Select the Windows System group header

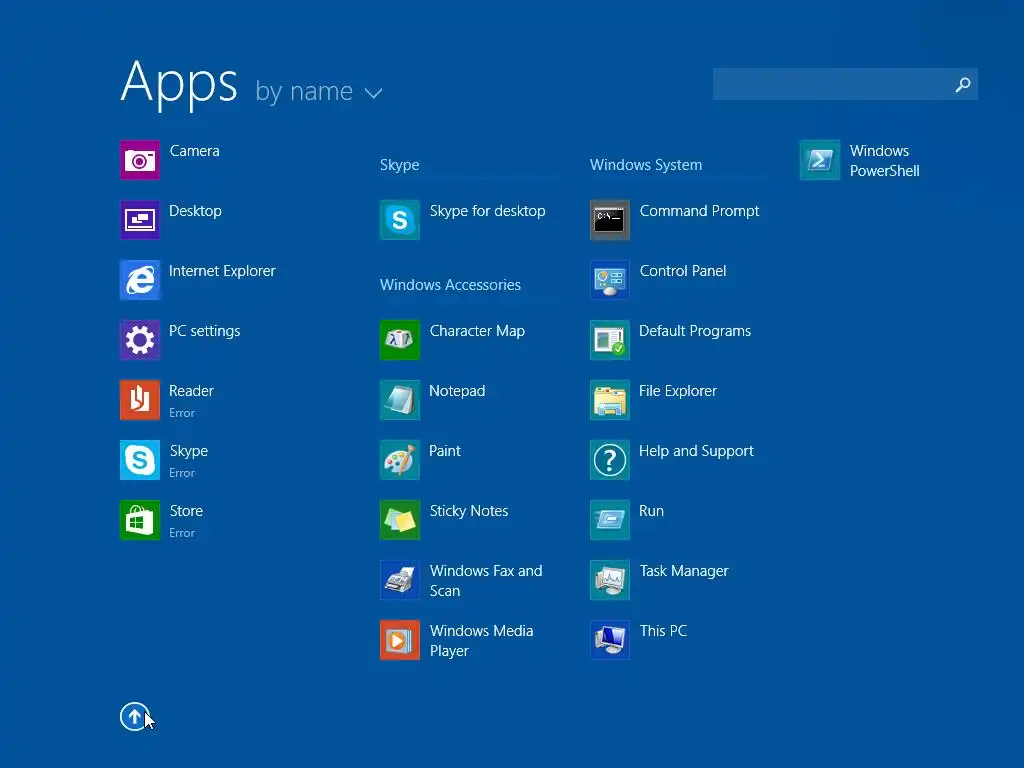tap(646, 165)
